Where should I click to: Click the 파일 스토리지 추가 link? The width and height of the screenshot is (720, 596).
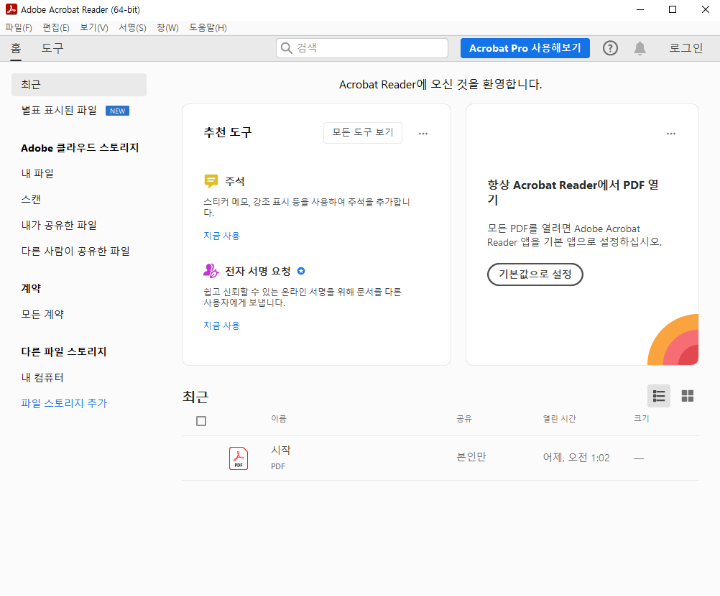64,403
